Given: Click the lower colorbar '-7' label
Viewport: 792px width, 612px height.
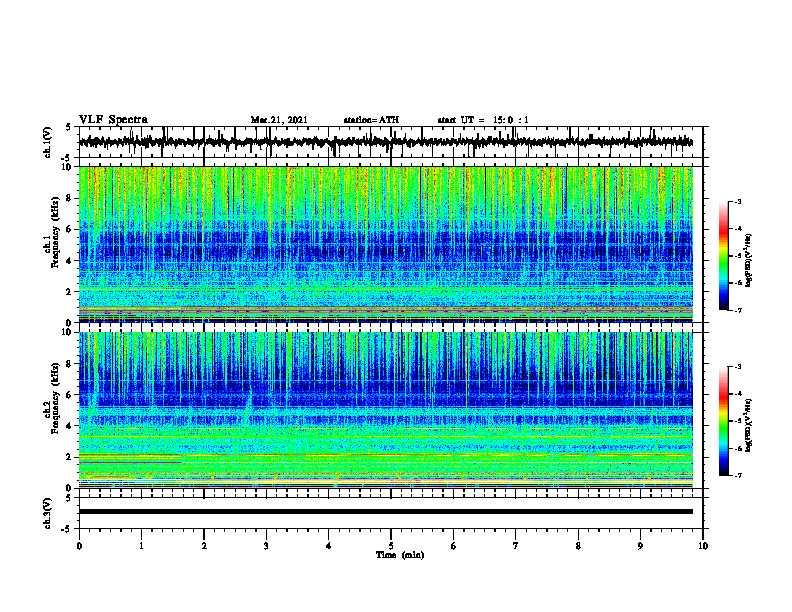Looking at the screenshot, I should pos(738,476).
